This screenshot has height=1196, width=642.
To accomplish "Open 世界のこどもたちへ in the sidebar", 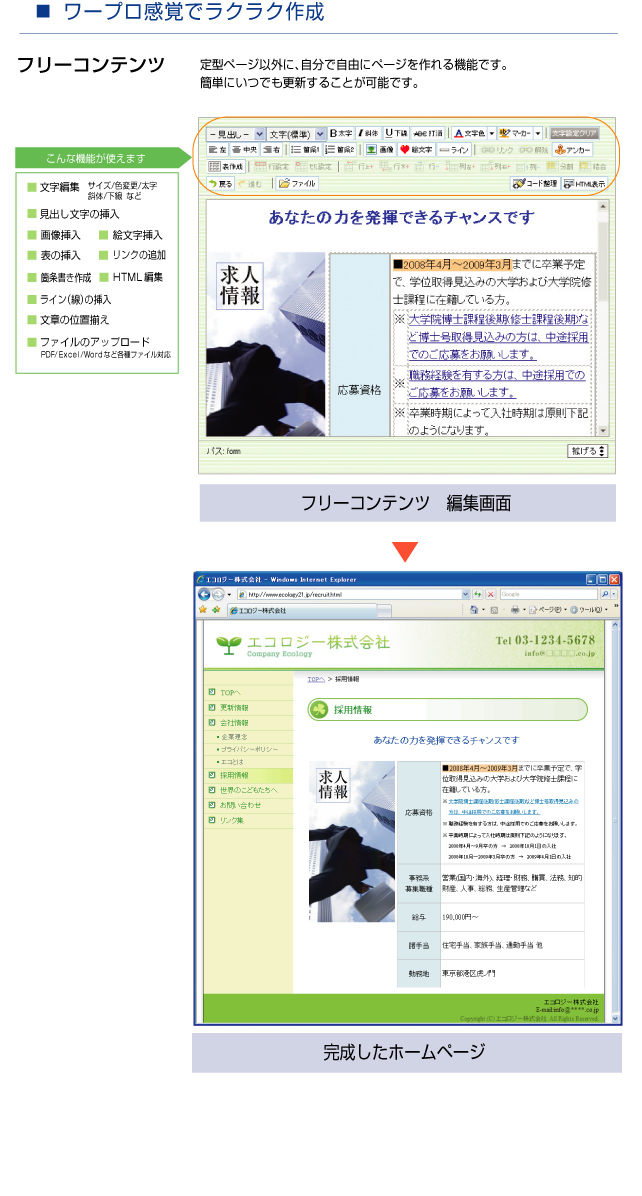I will (x=249, y=790).
